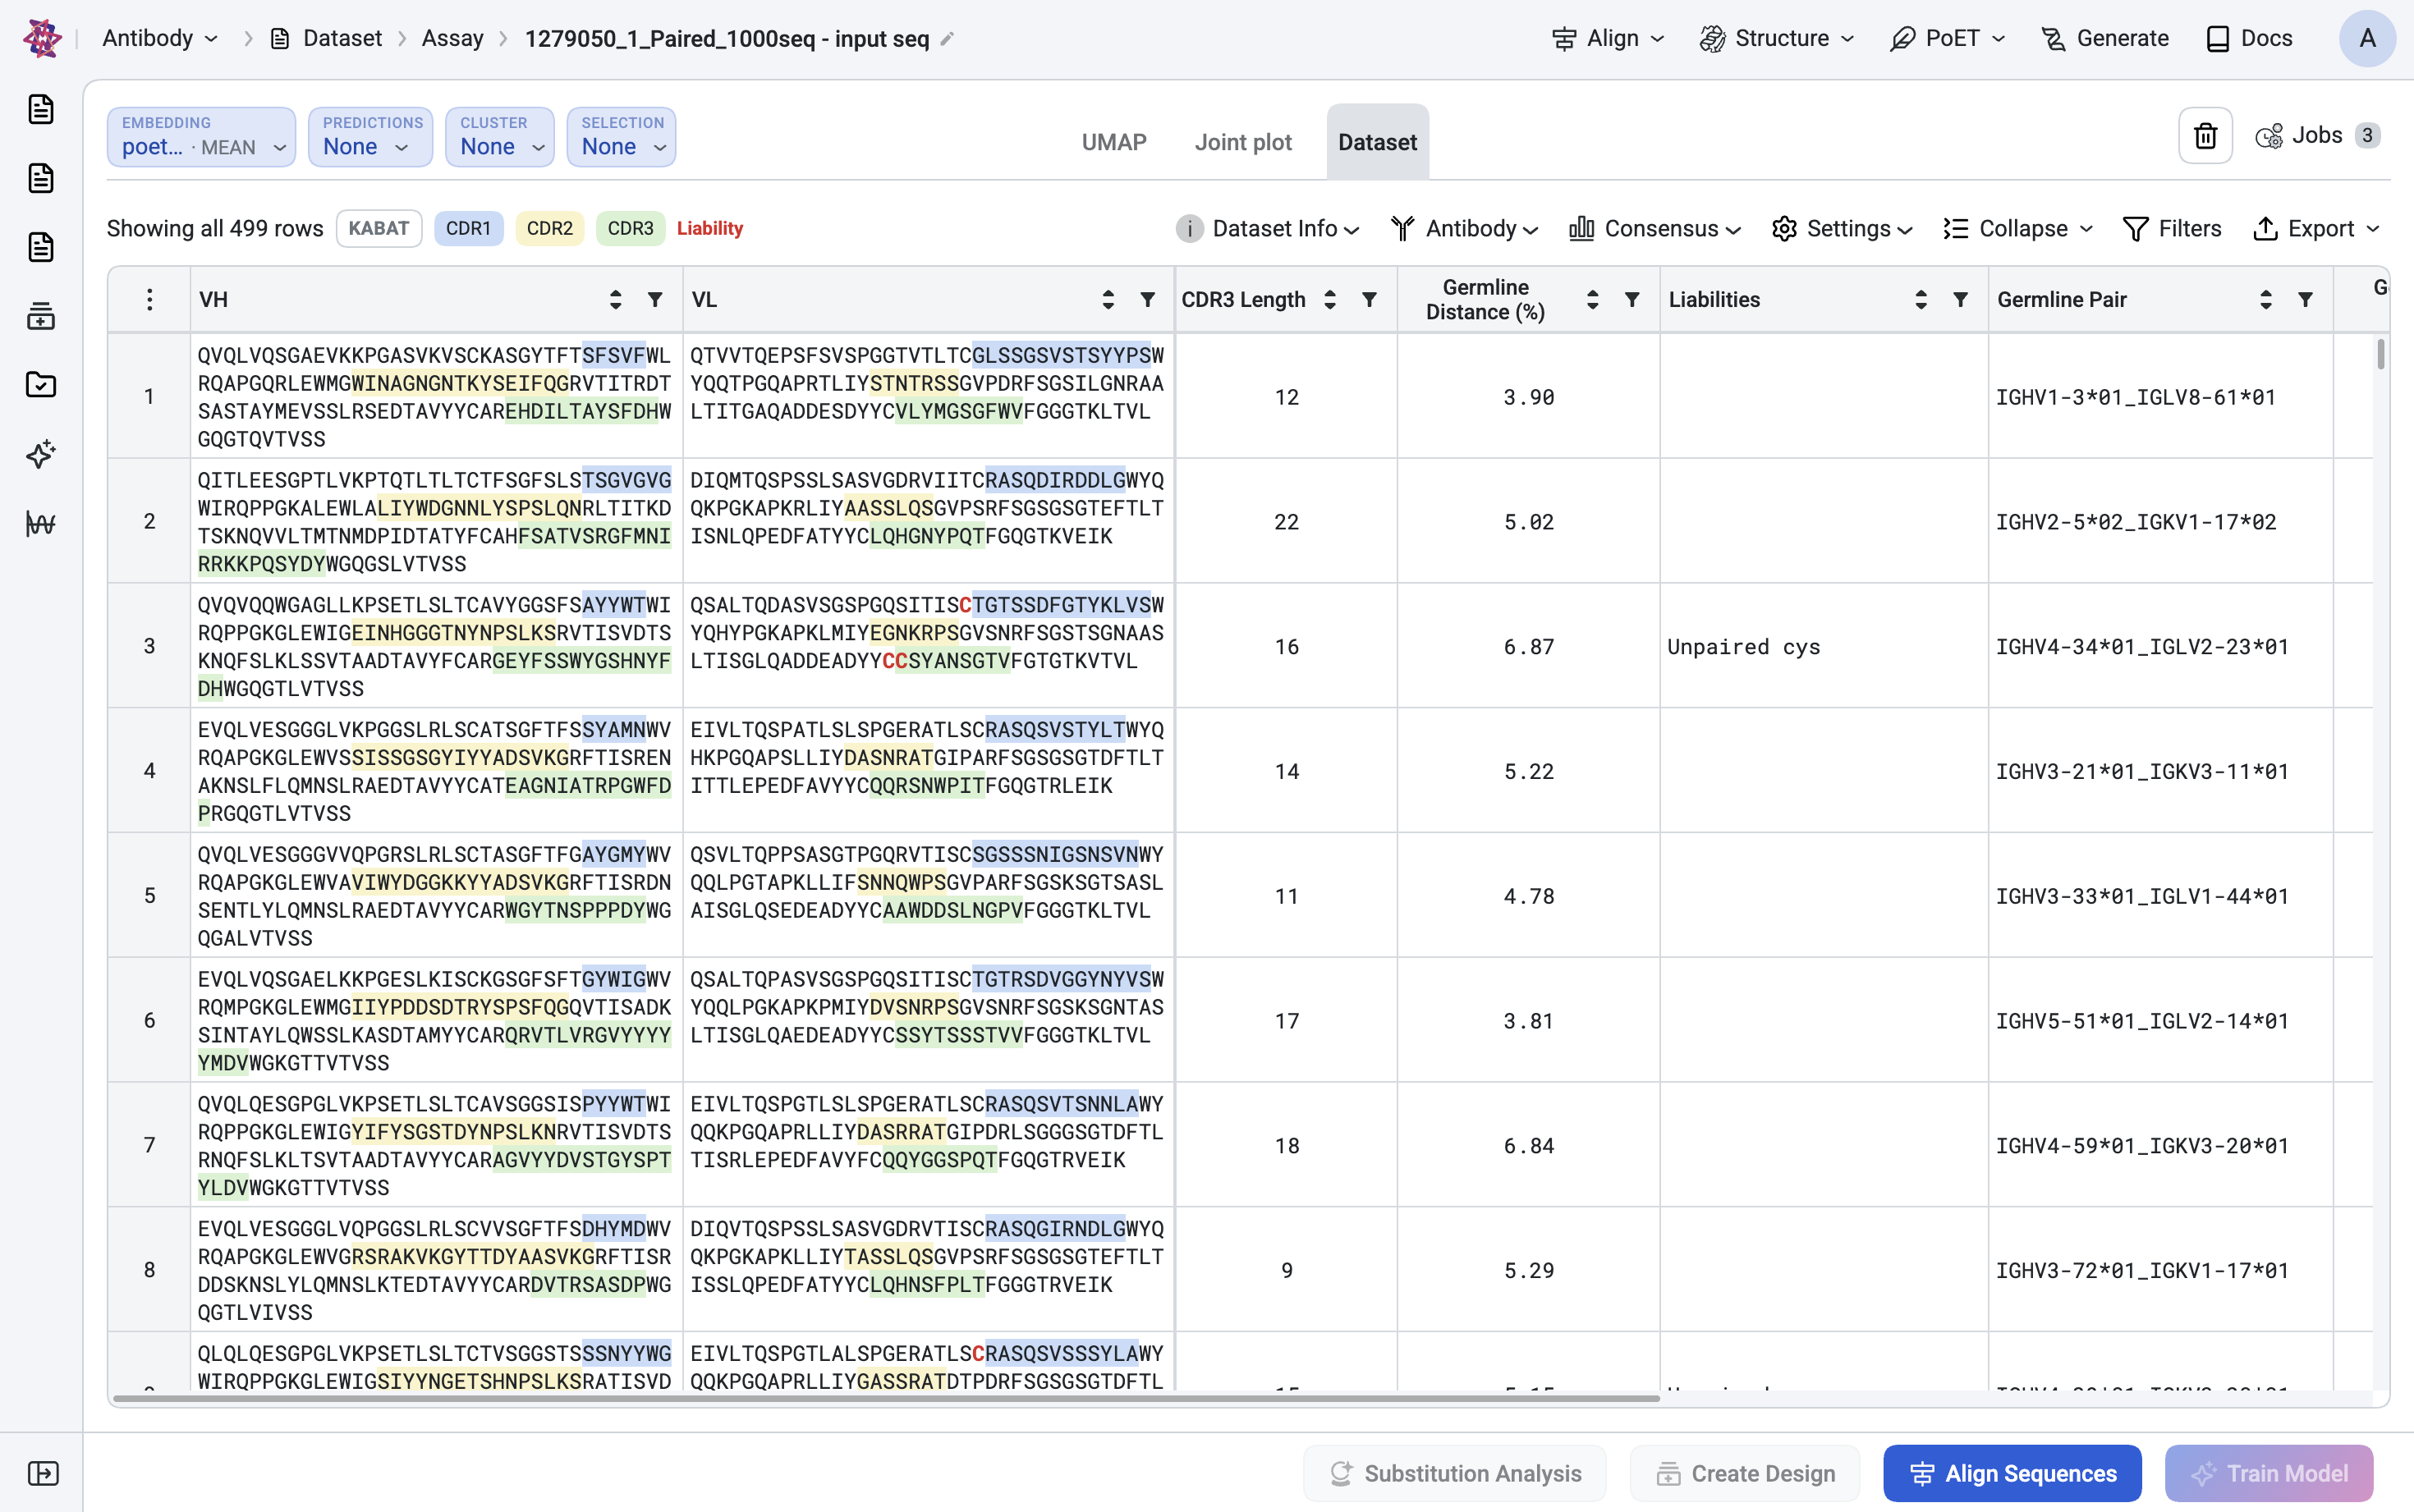Image resolution: width=2414 pixels, height=1512 pixels.
Task: Switch to the Joint plot tab
Action: (1243, 142)
